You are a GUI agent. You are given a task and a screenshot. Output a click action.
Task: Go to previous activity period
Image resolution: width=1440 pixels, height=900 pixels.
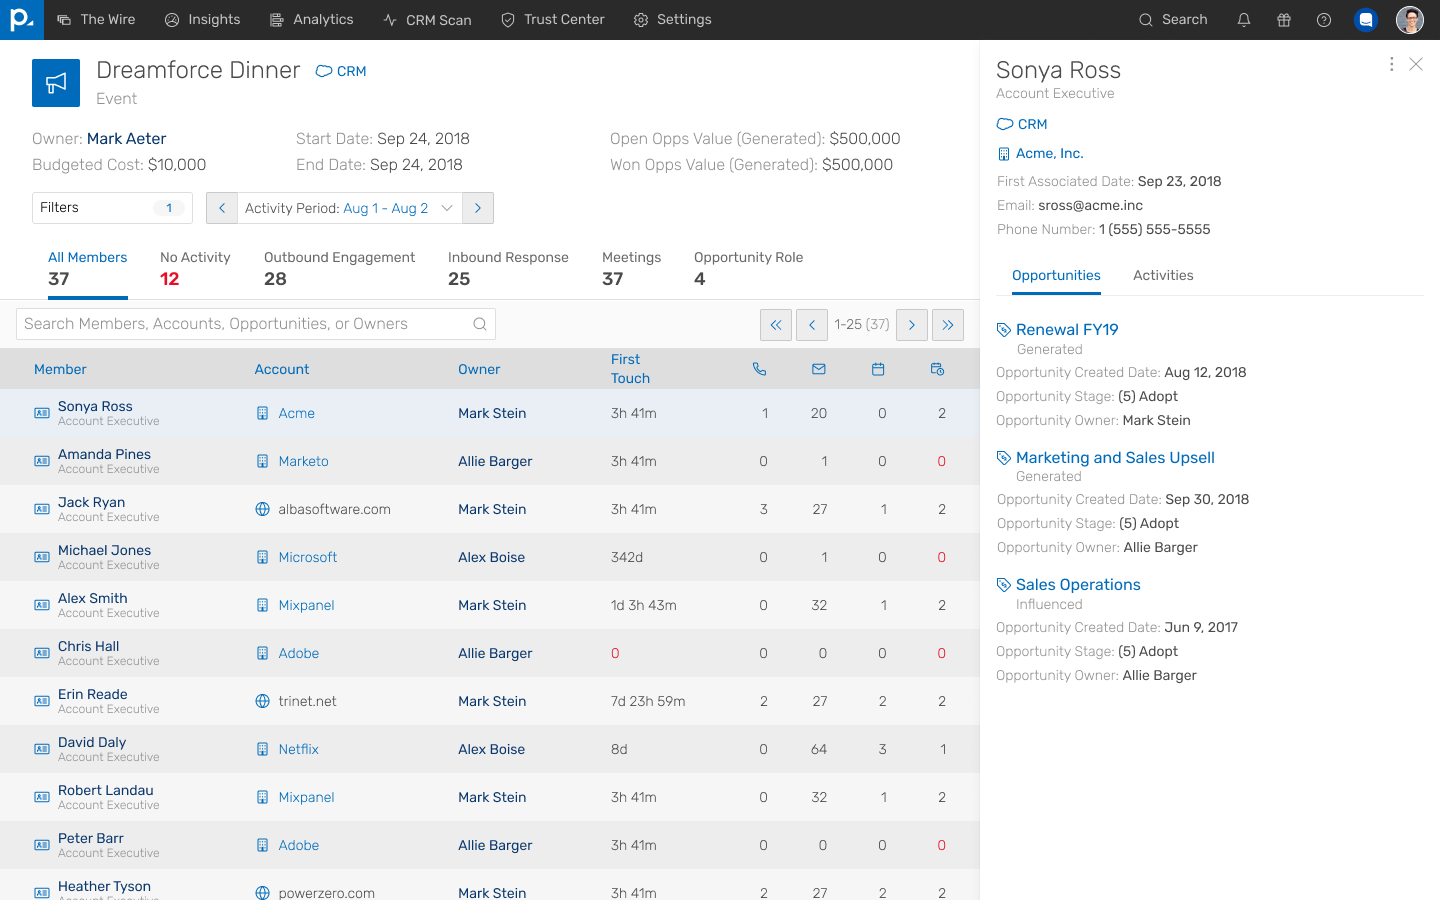pyautogui.click(x=222, y=208)
